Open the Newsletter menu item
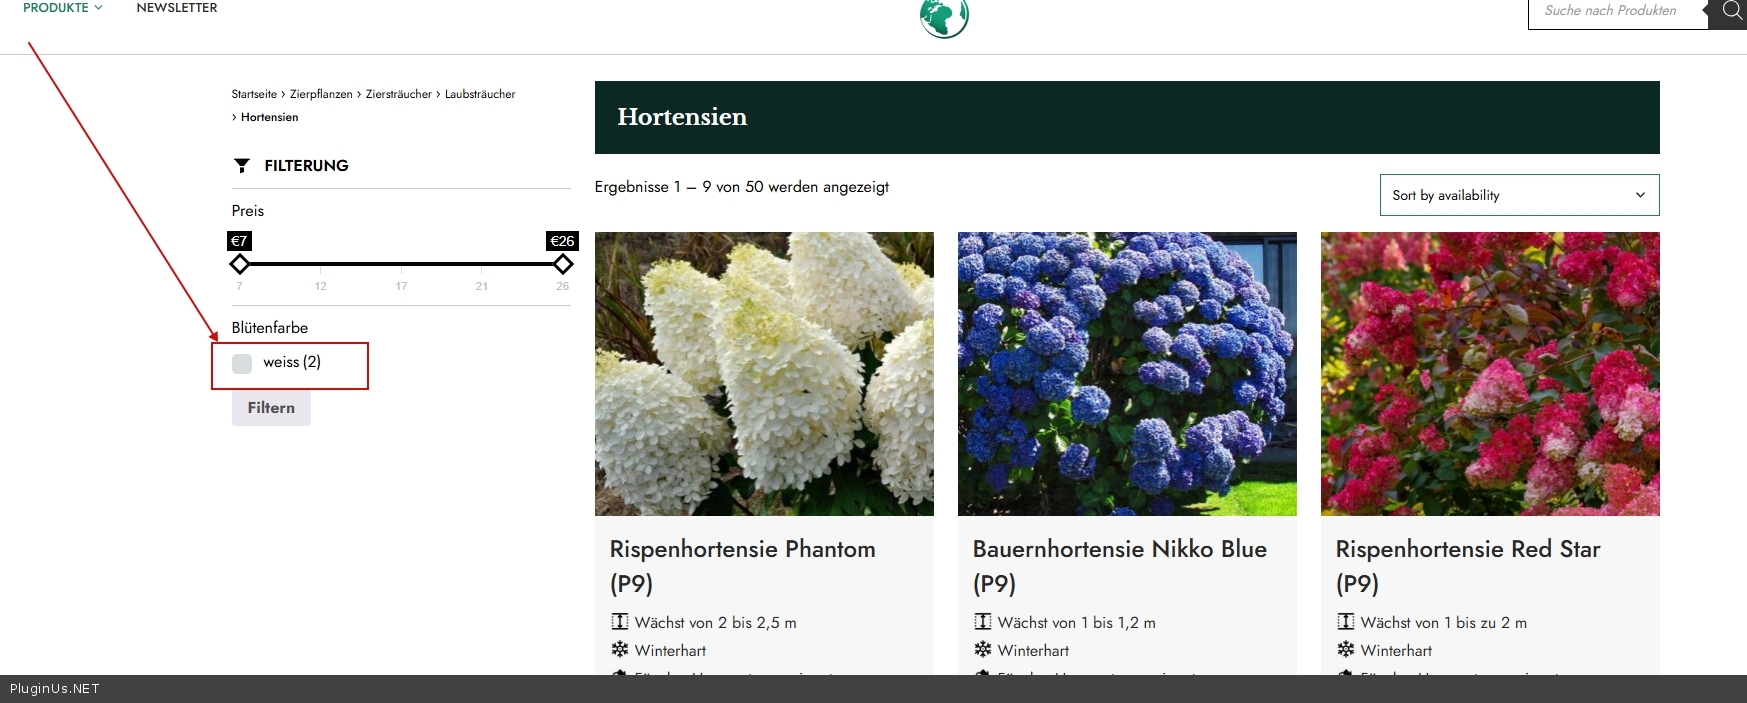The image size is (1747, 703). click(177, 8)
